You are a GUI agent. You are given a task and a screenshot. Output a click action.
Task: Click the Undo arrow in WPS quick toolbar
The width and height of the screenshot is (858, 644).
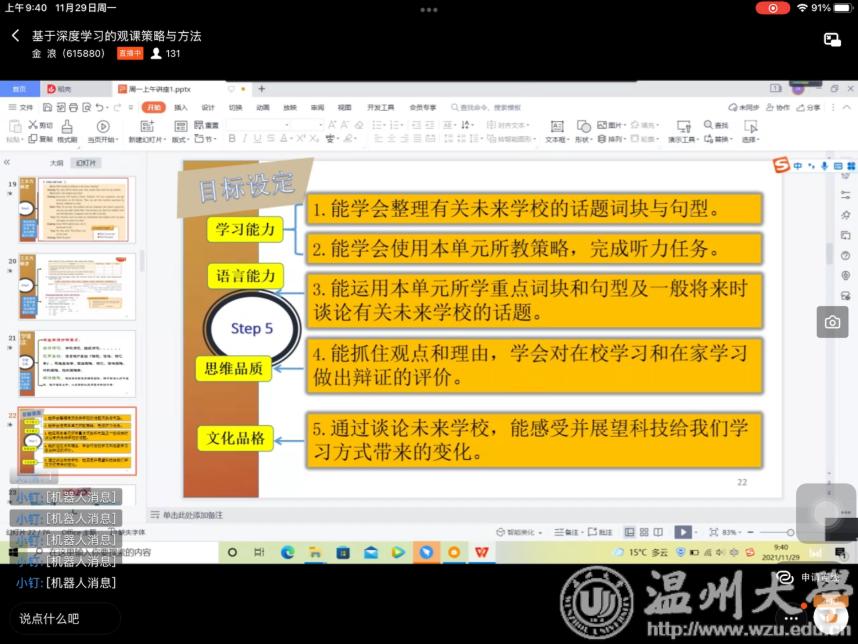[x=99, y=107]
